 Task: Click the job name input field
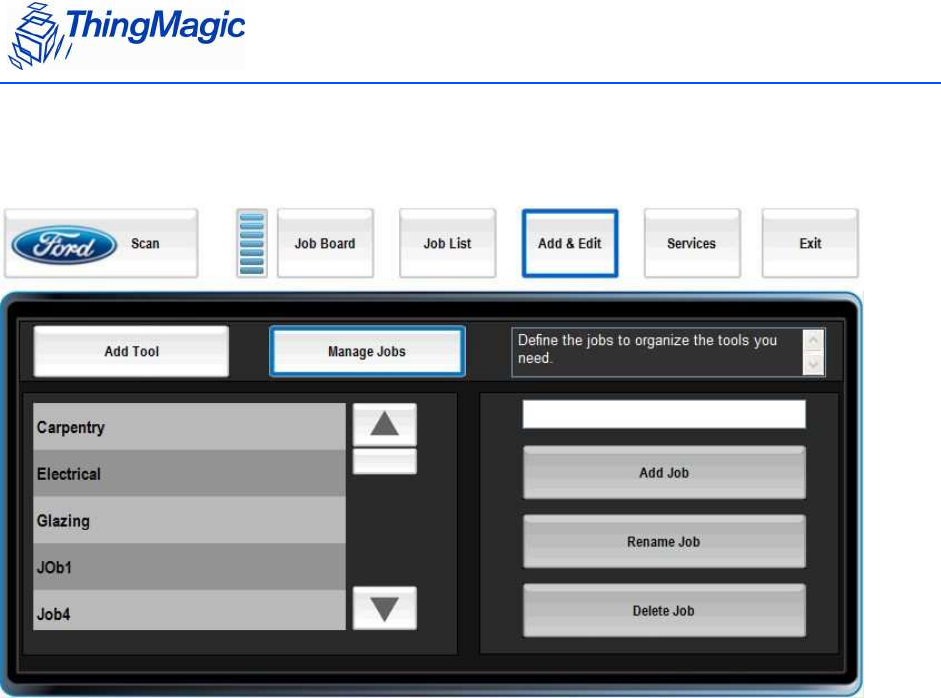(664, 414)
